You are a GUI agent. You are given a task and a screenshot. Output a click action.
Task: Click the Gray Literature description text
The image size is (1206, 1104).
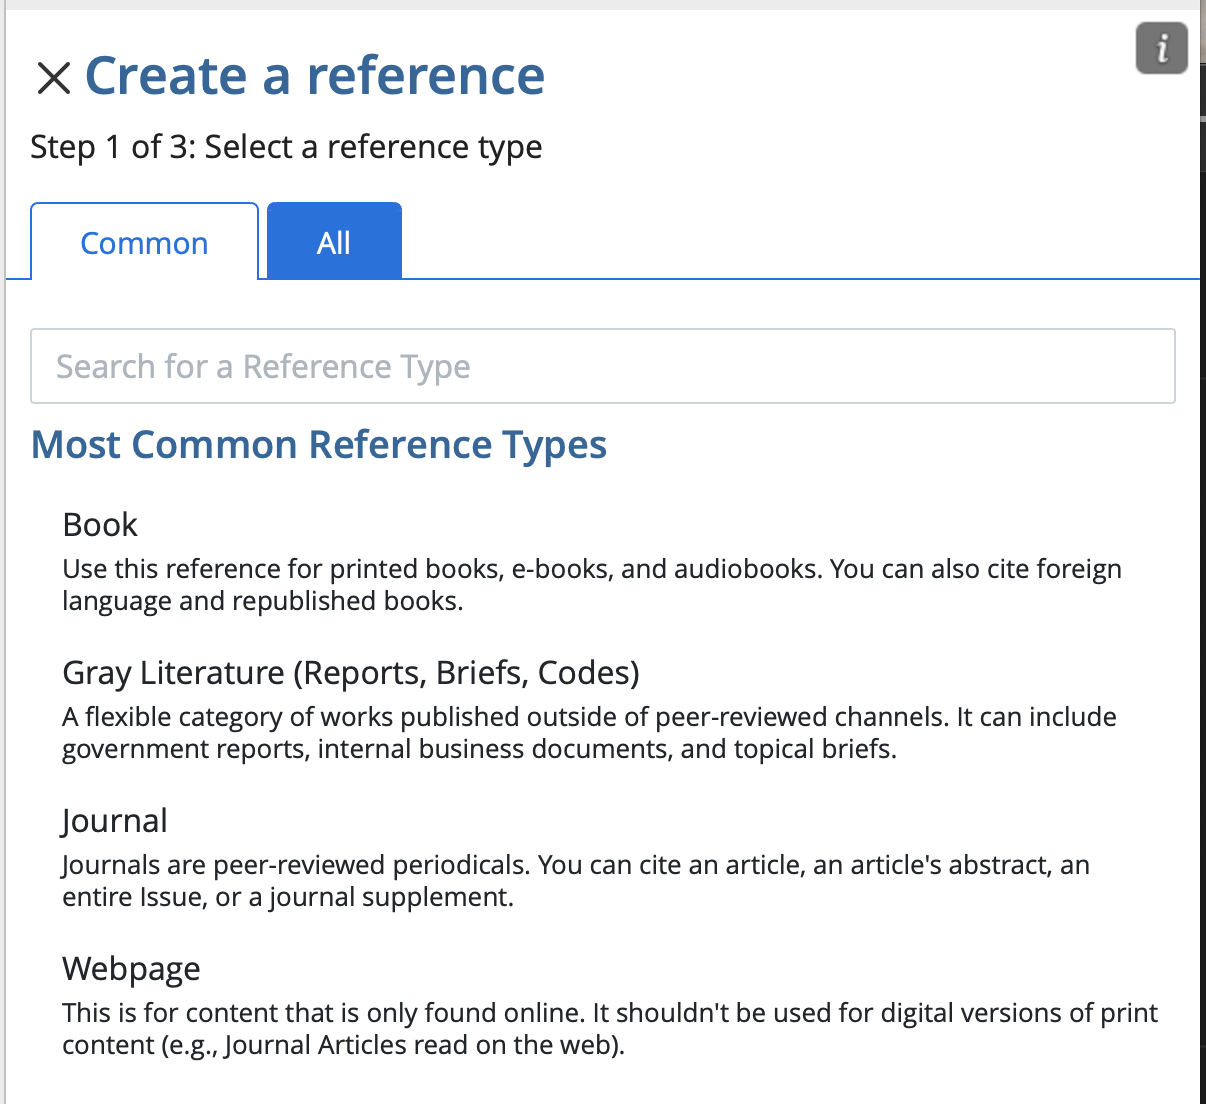coord(590,732)
